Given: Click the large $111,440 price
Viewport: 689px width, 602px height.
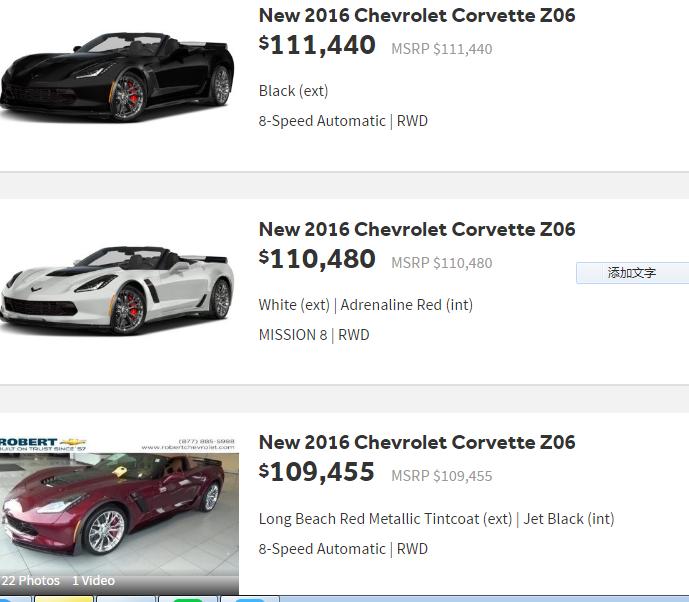Looking at the screenshot, I should click(317, 45).
